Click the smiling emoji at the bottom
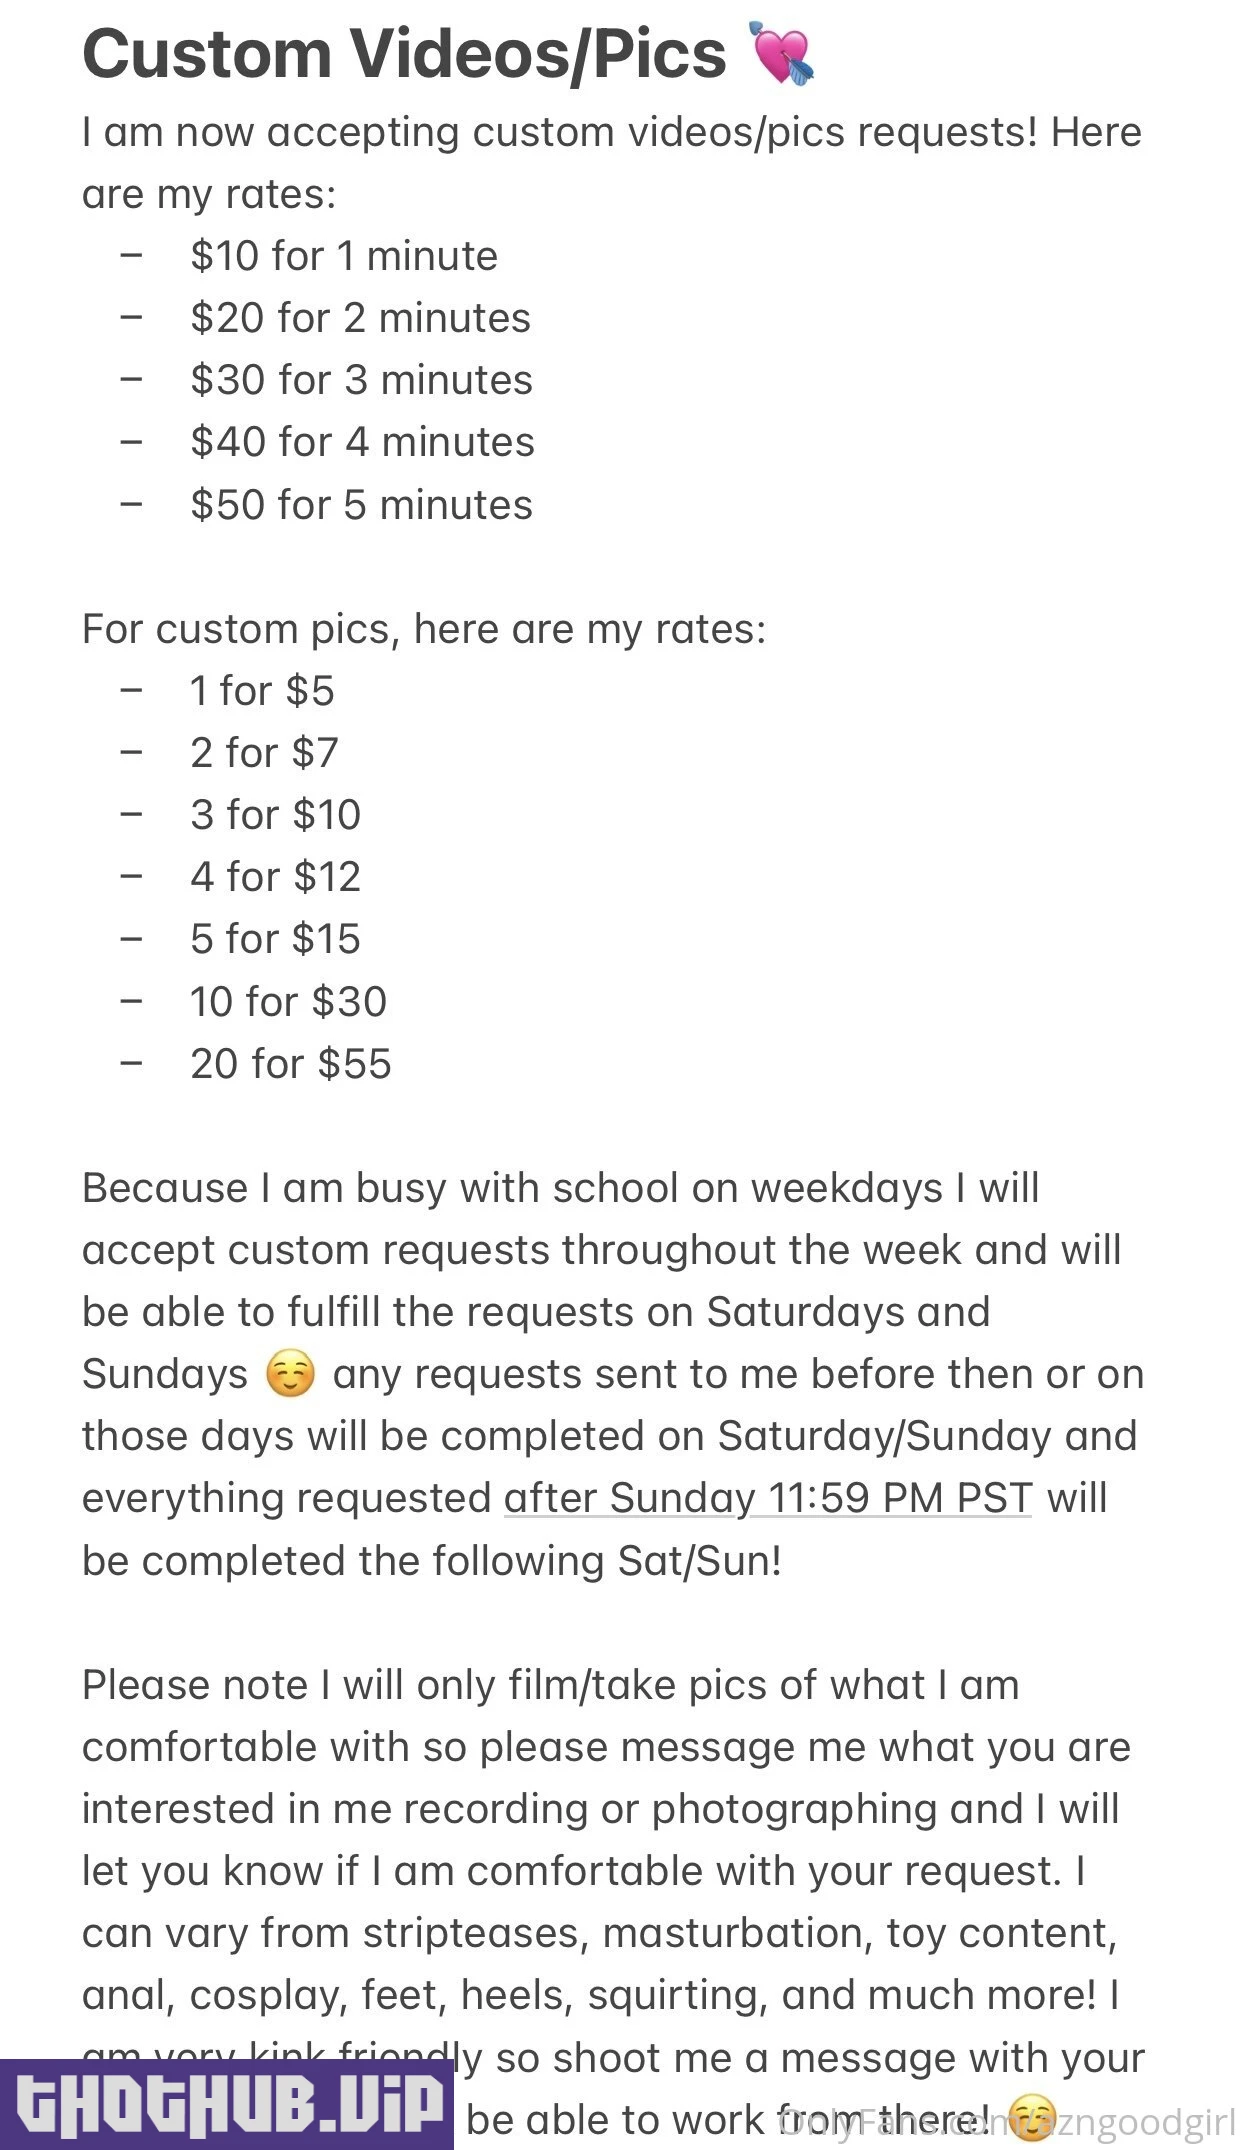The height and width of the screenshot is (2150, 1242). click(1032, 2118)
